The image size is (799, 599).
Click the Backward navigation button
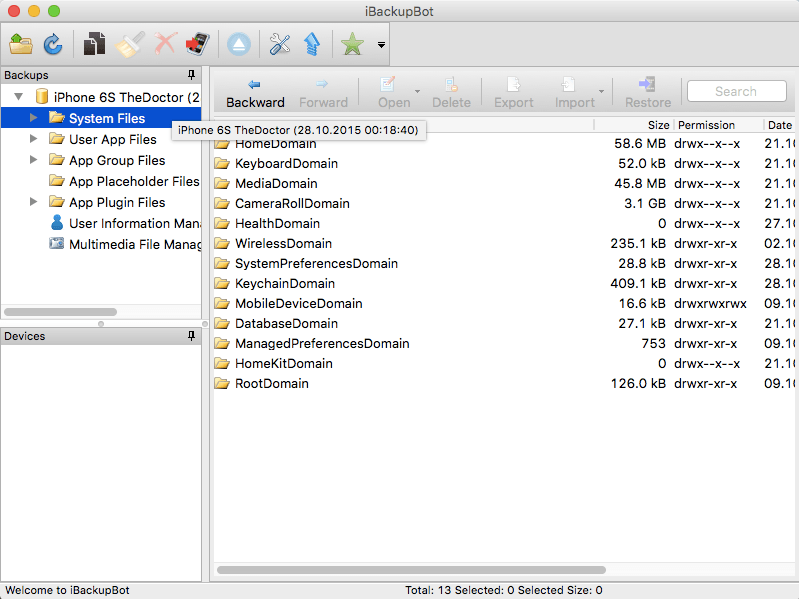[255, 93]
